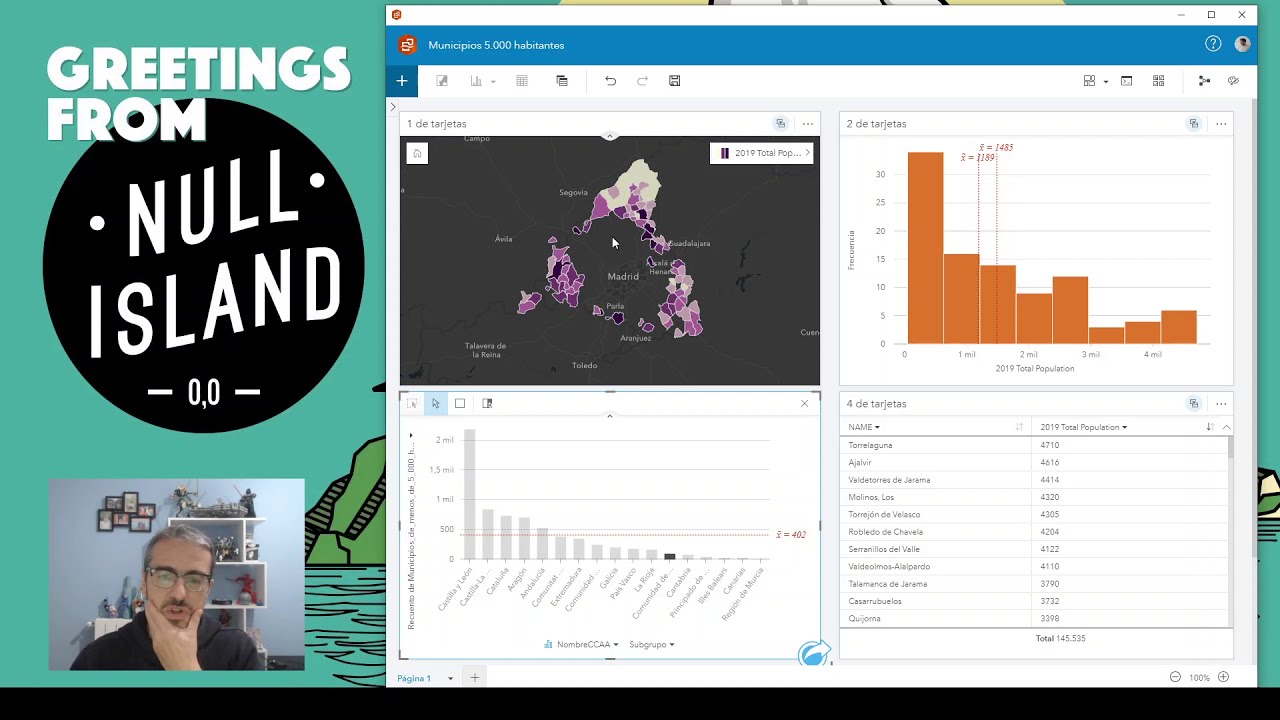Expand the data pane side arrow
Viewport: 1280px width, 720px height.
point(392,106)
